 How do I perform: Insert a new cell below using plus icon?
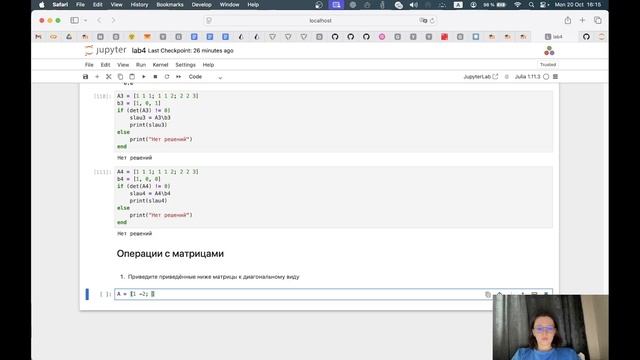click(97, 77)
